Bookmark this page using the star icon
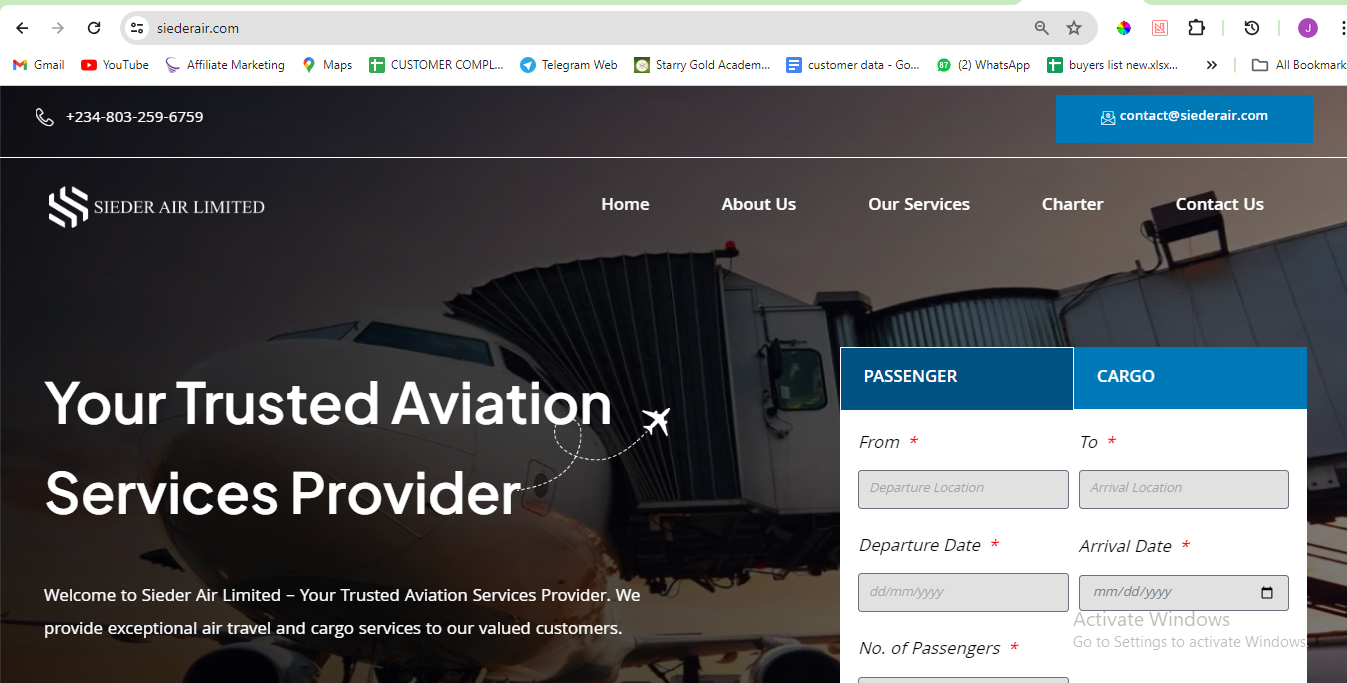 [x=1074, y=28]
